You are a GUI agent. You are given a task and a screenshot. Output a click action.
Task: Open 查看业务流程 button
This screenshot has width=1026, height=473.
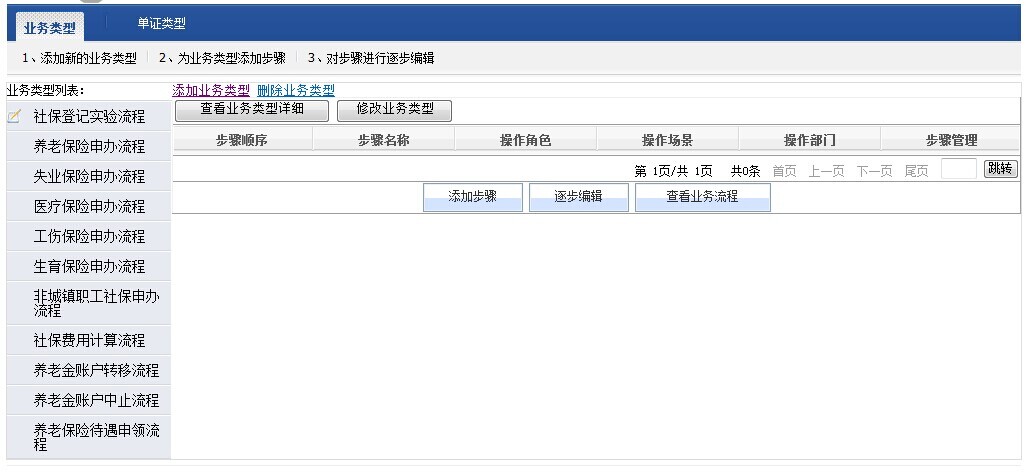coord(702,197)
